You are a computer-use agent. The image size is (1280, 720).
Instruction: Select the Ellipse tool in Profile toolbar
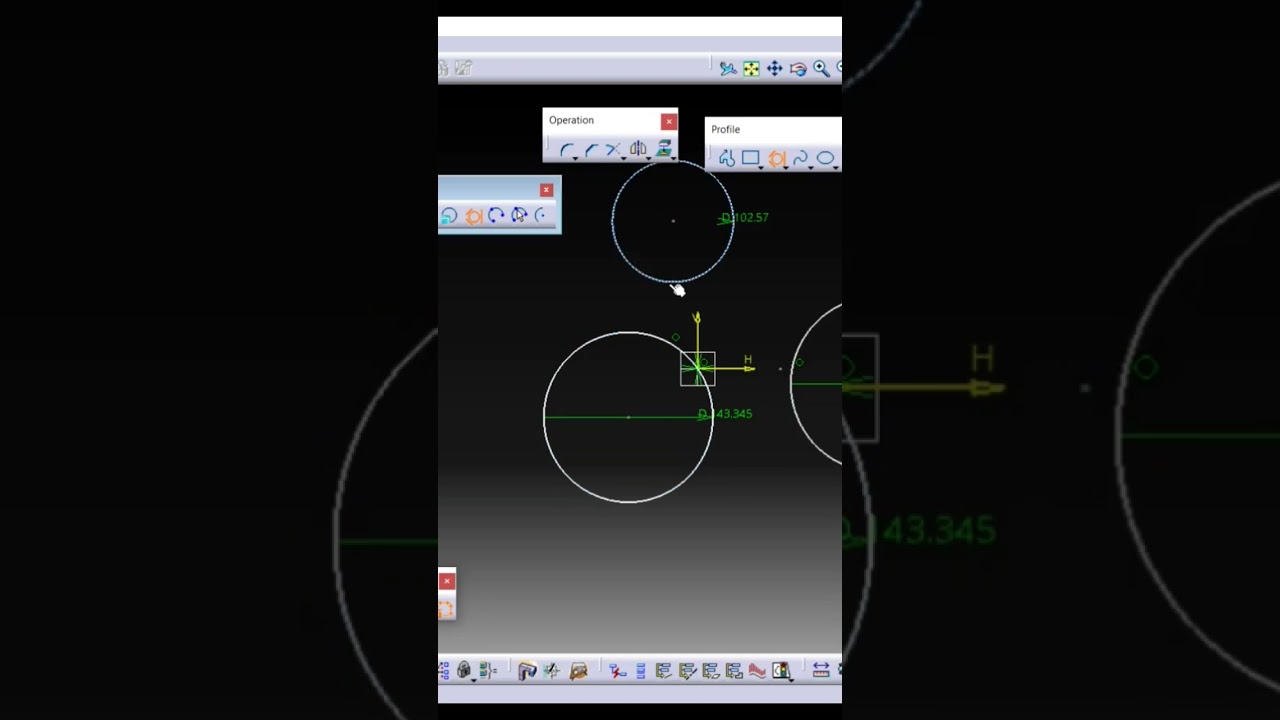[x=825, y=158]
